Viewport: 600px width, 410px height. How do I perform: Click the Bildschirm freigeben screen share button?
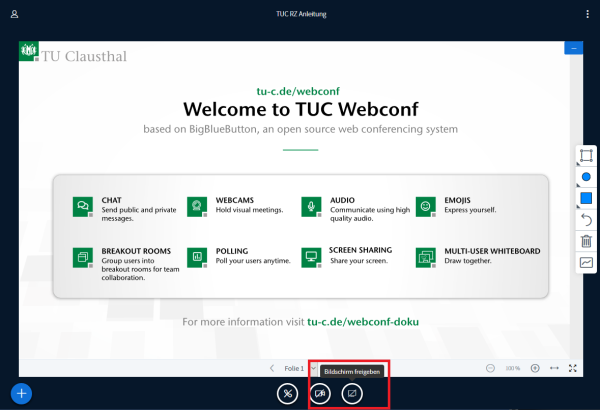point(352,393)
